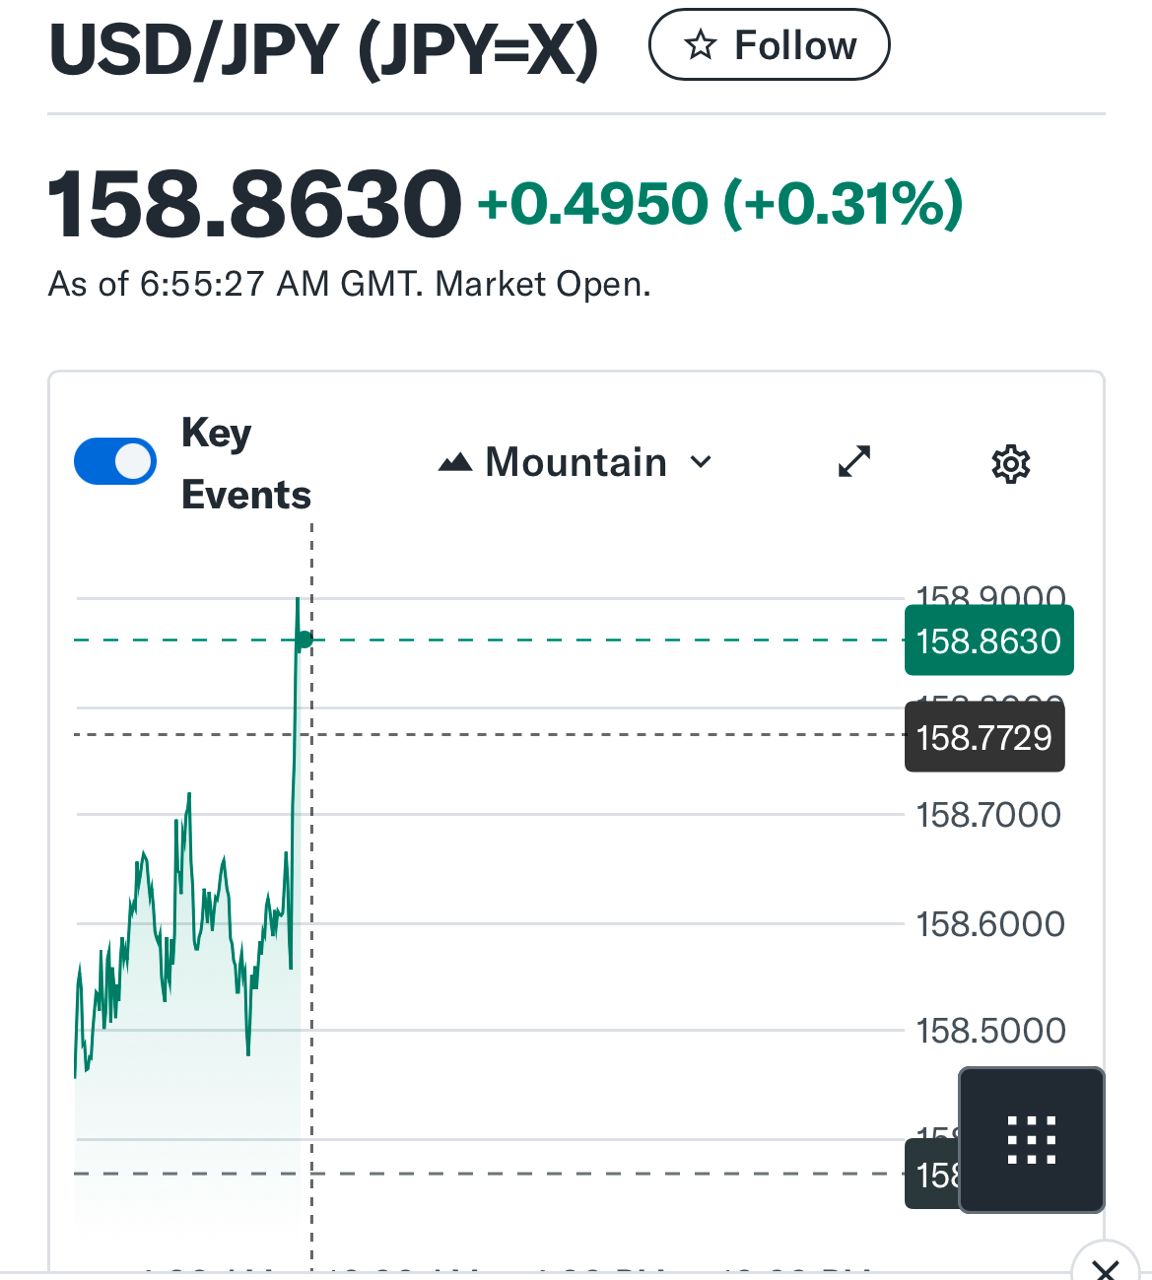Expand the chart to full screen
1152x1280 pixels.
pos(854,462)
